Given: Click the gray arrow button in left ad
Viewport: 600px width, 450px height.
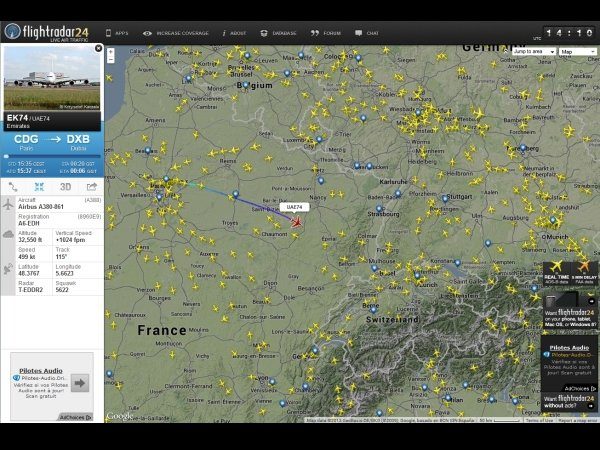Looking at the screenshot, I should 80,383.
